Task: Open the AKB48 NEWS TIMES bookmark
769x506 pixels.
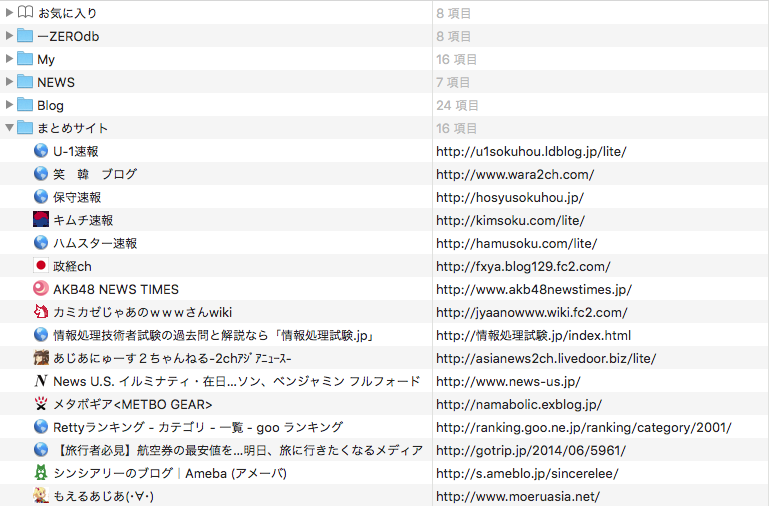Action: [116, 290]
